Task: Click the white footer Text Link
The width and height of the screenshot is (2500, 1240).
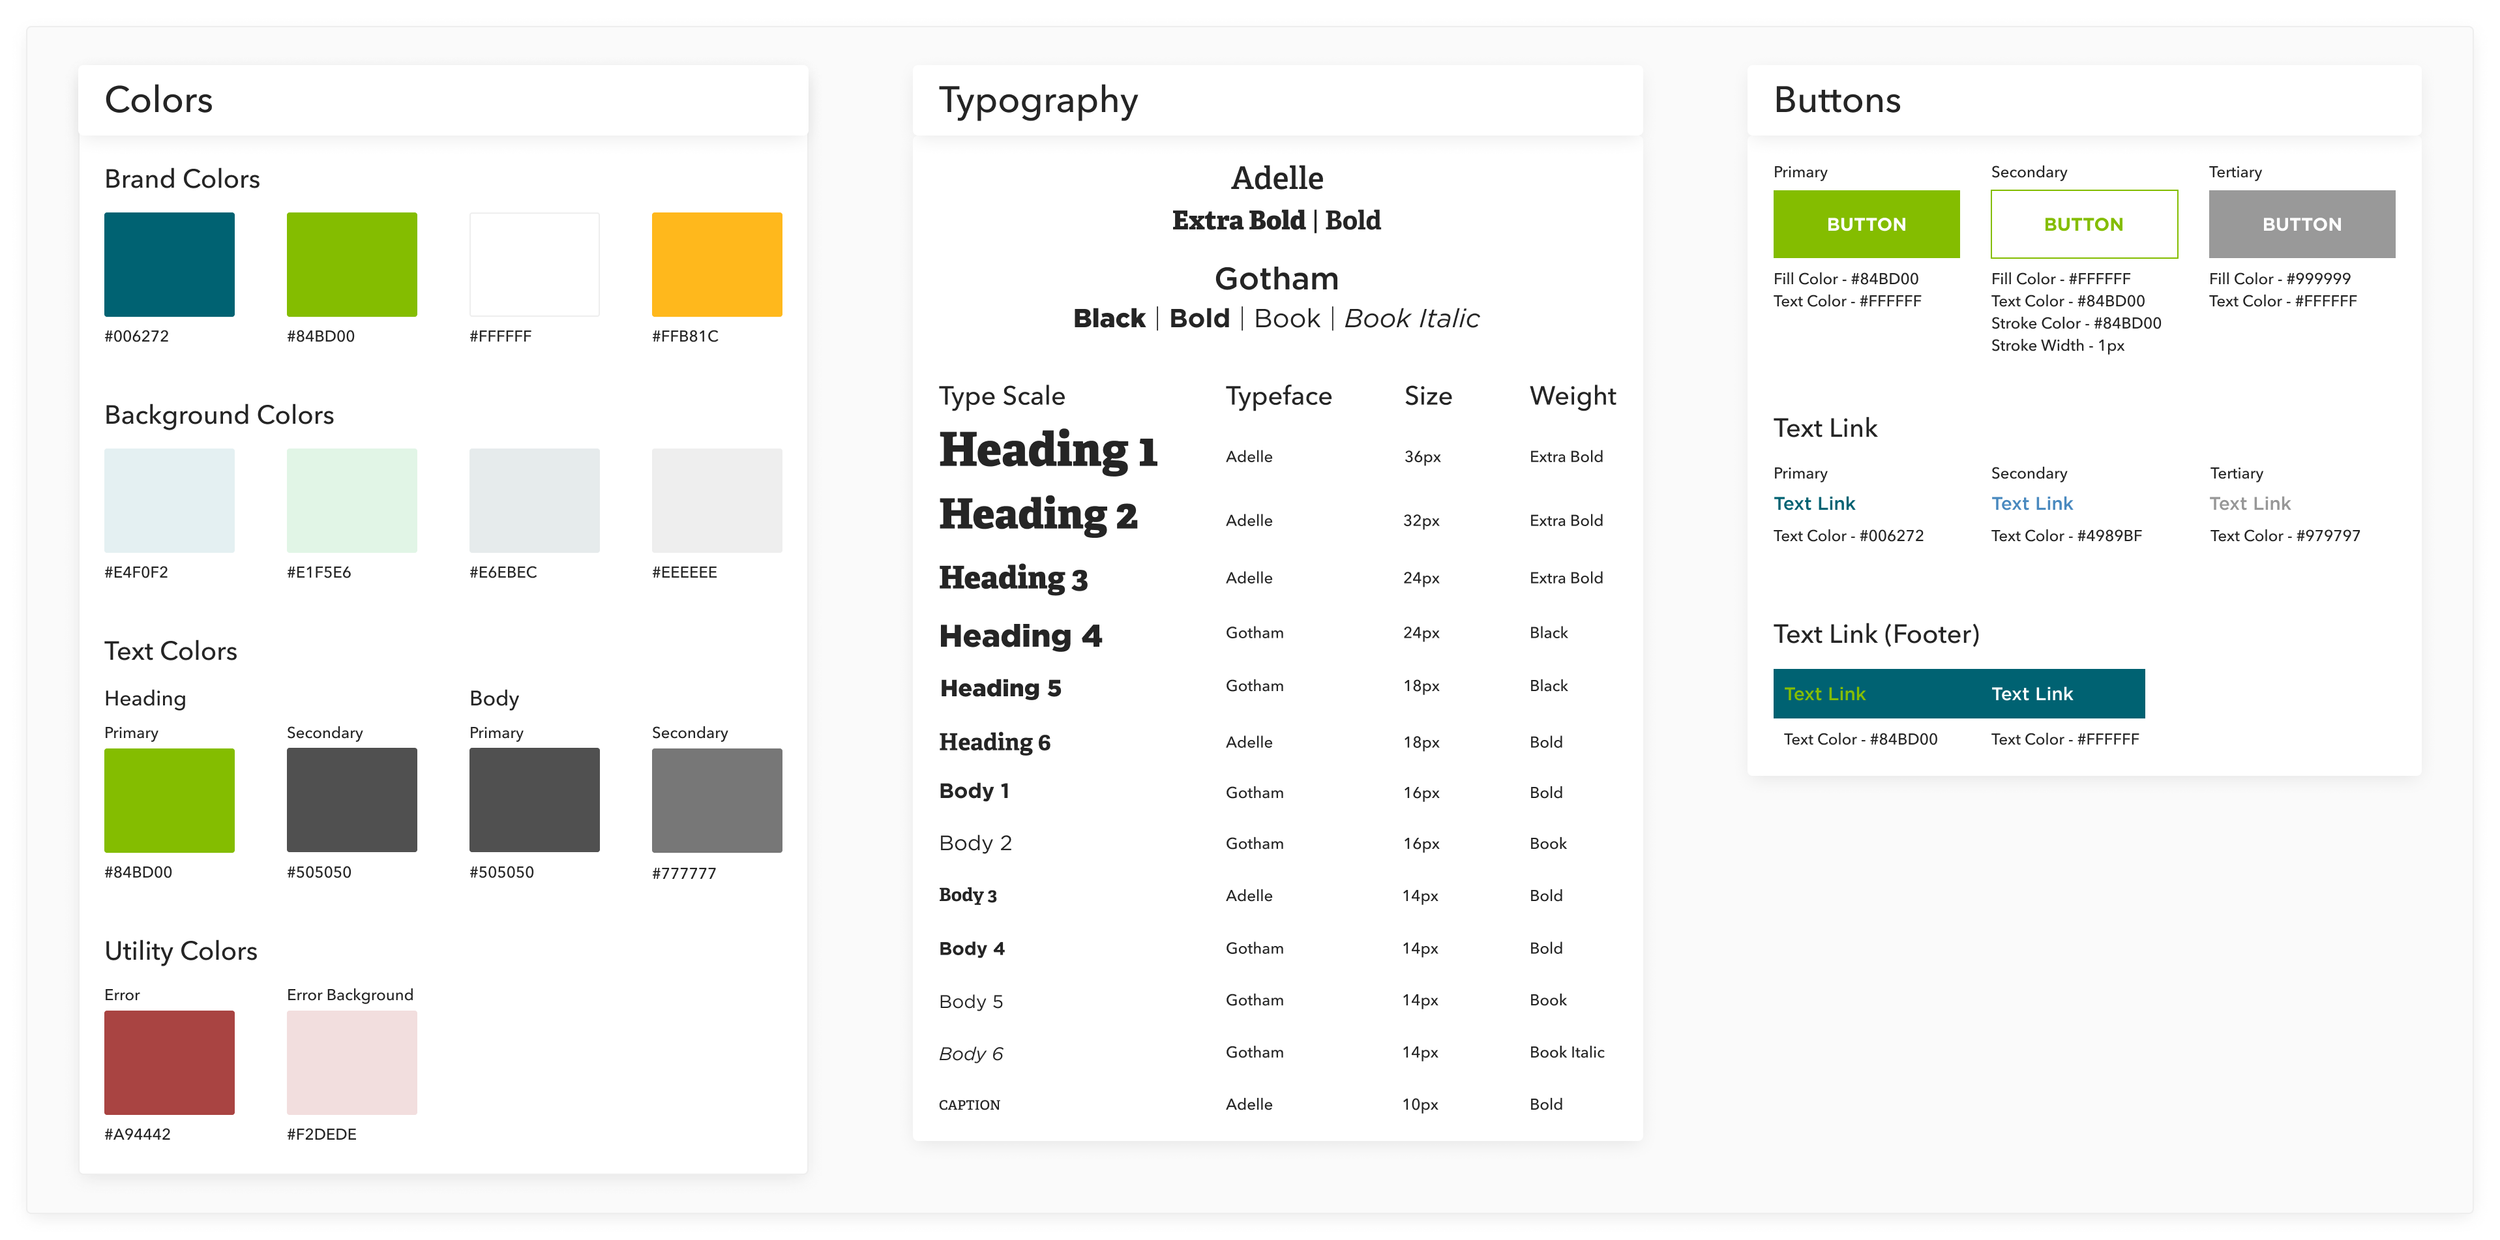Action: tap(2031, 693)
